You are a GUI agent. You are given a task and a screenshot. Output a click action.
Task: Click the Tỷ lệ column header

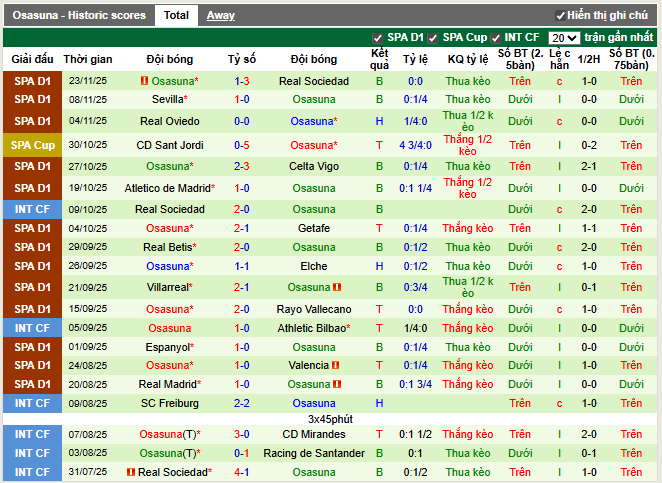click(x=415, y=59)
